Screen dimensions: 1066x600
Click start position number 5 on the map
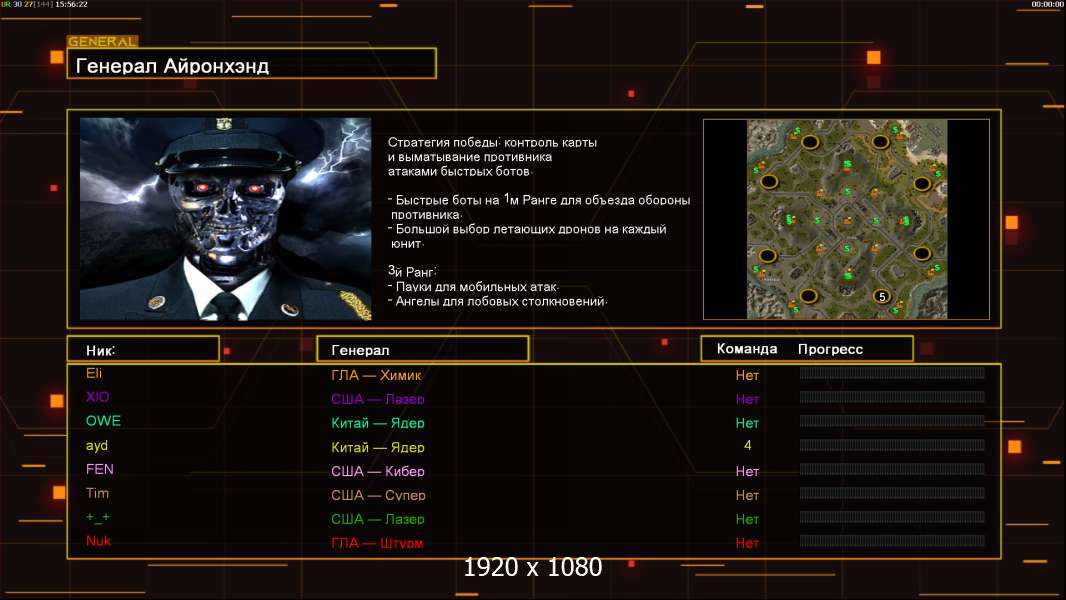(881, 296)
